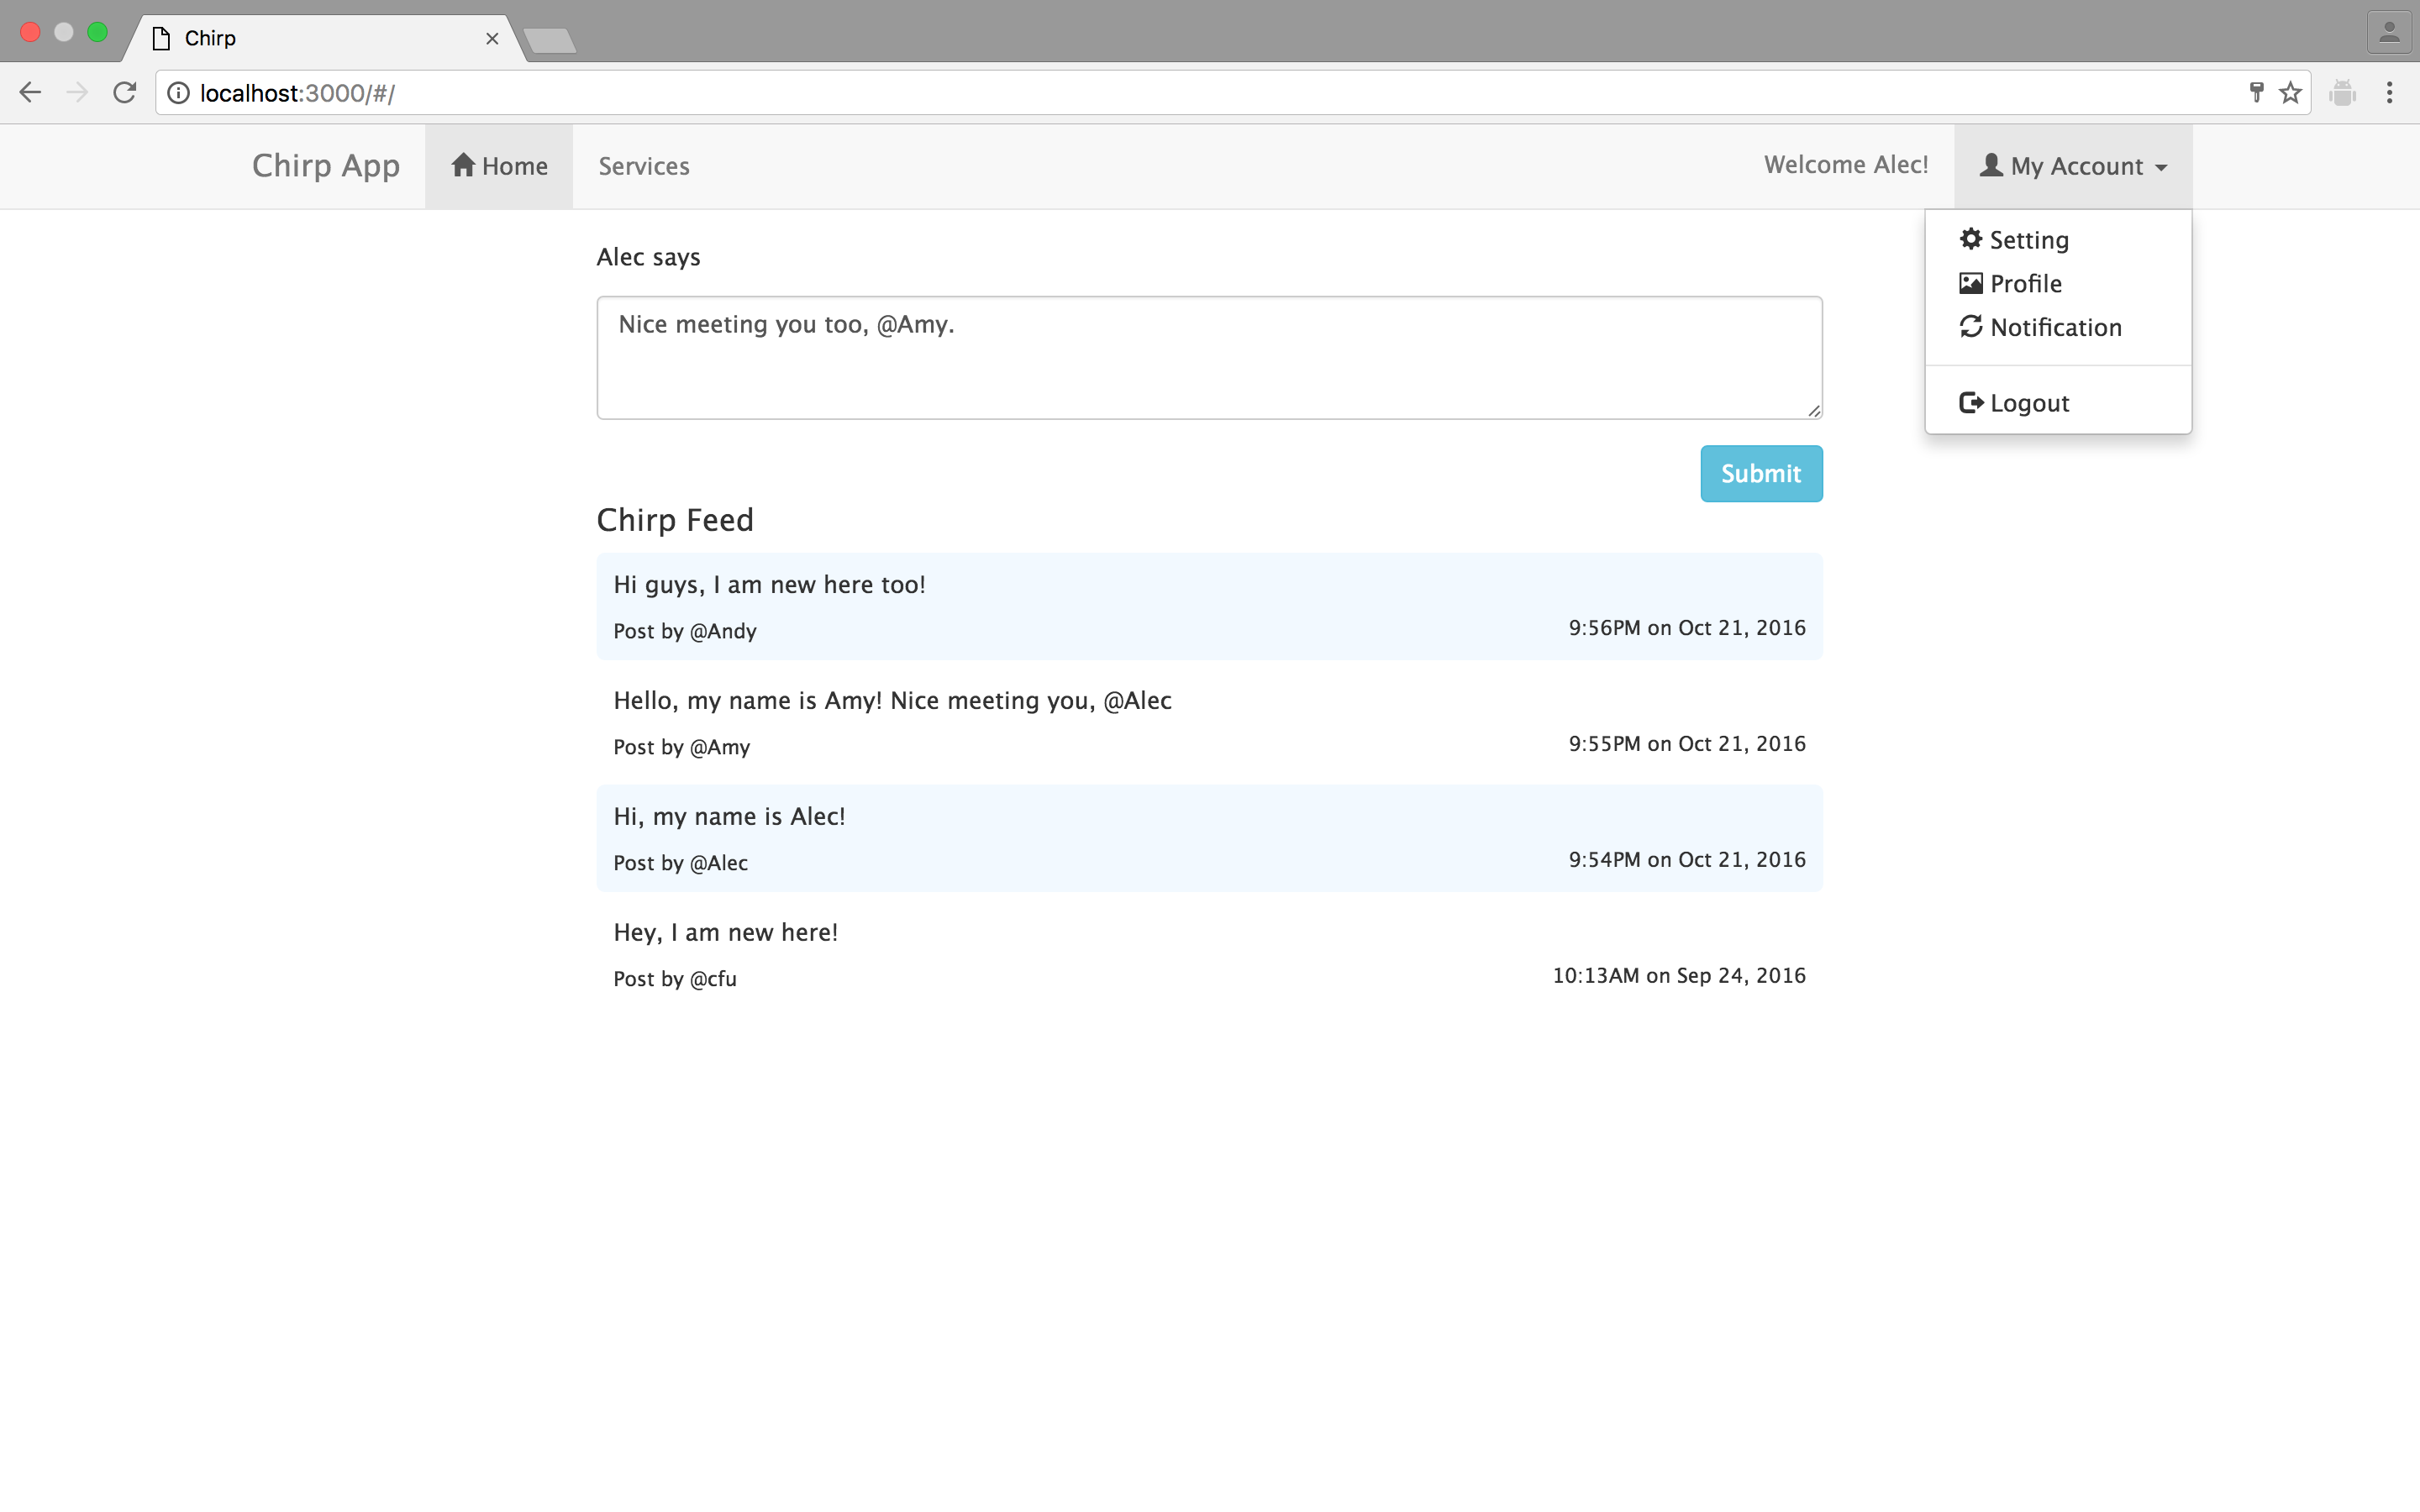Open the Services nav item

tap(643, 166)
